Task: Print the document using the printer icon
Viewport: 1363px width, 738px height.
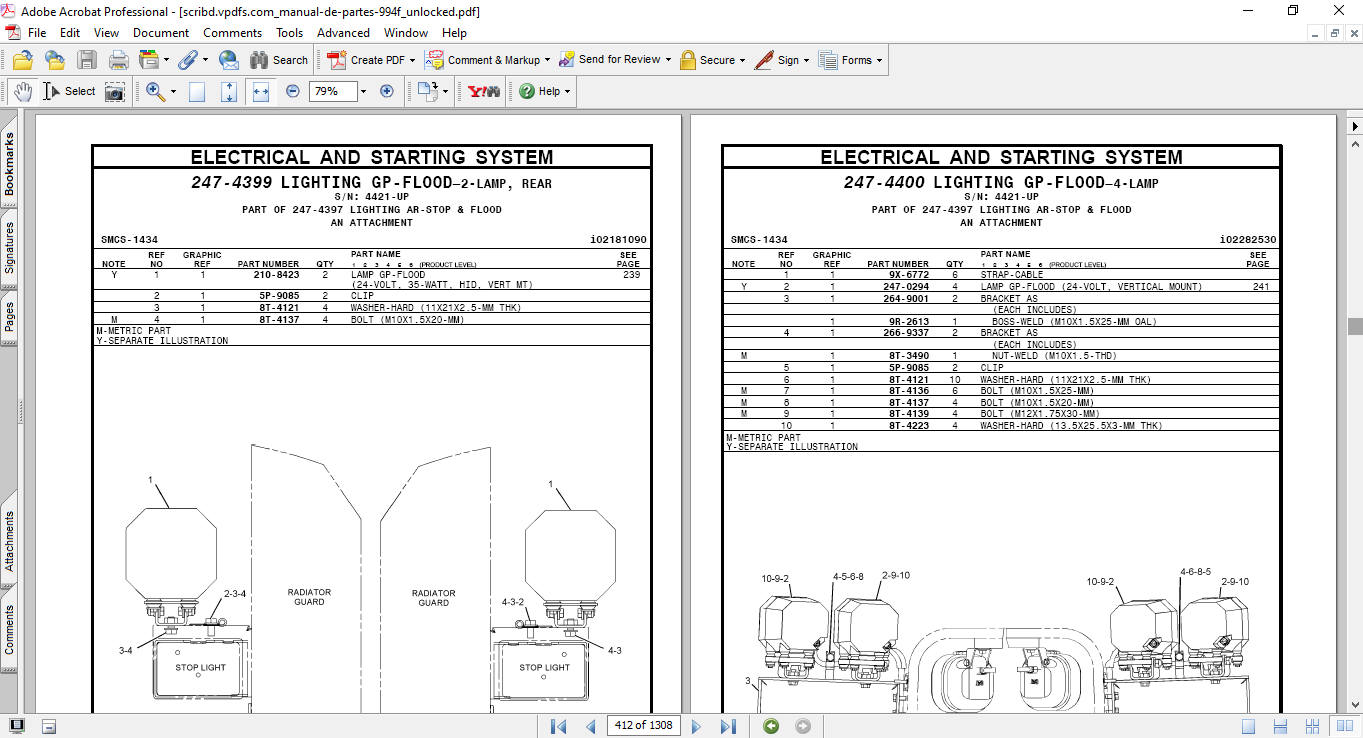Action: point(118,60)
